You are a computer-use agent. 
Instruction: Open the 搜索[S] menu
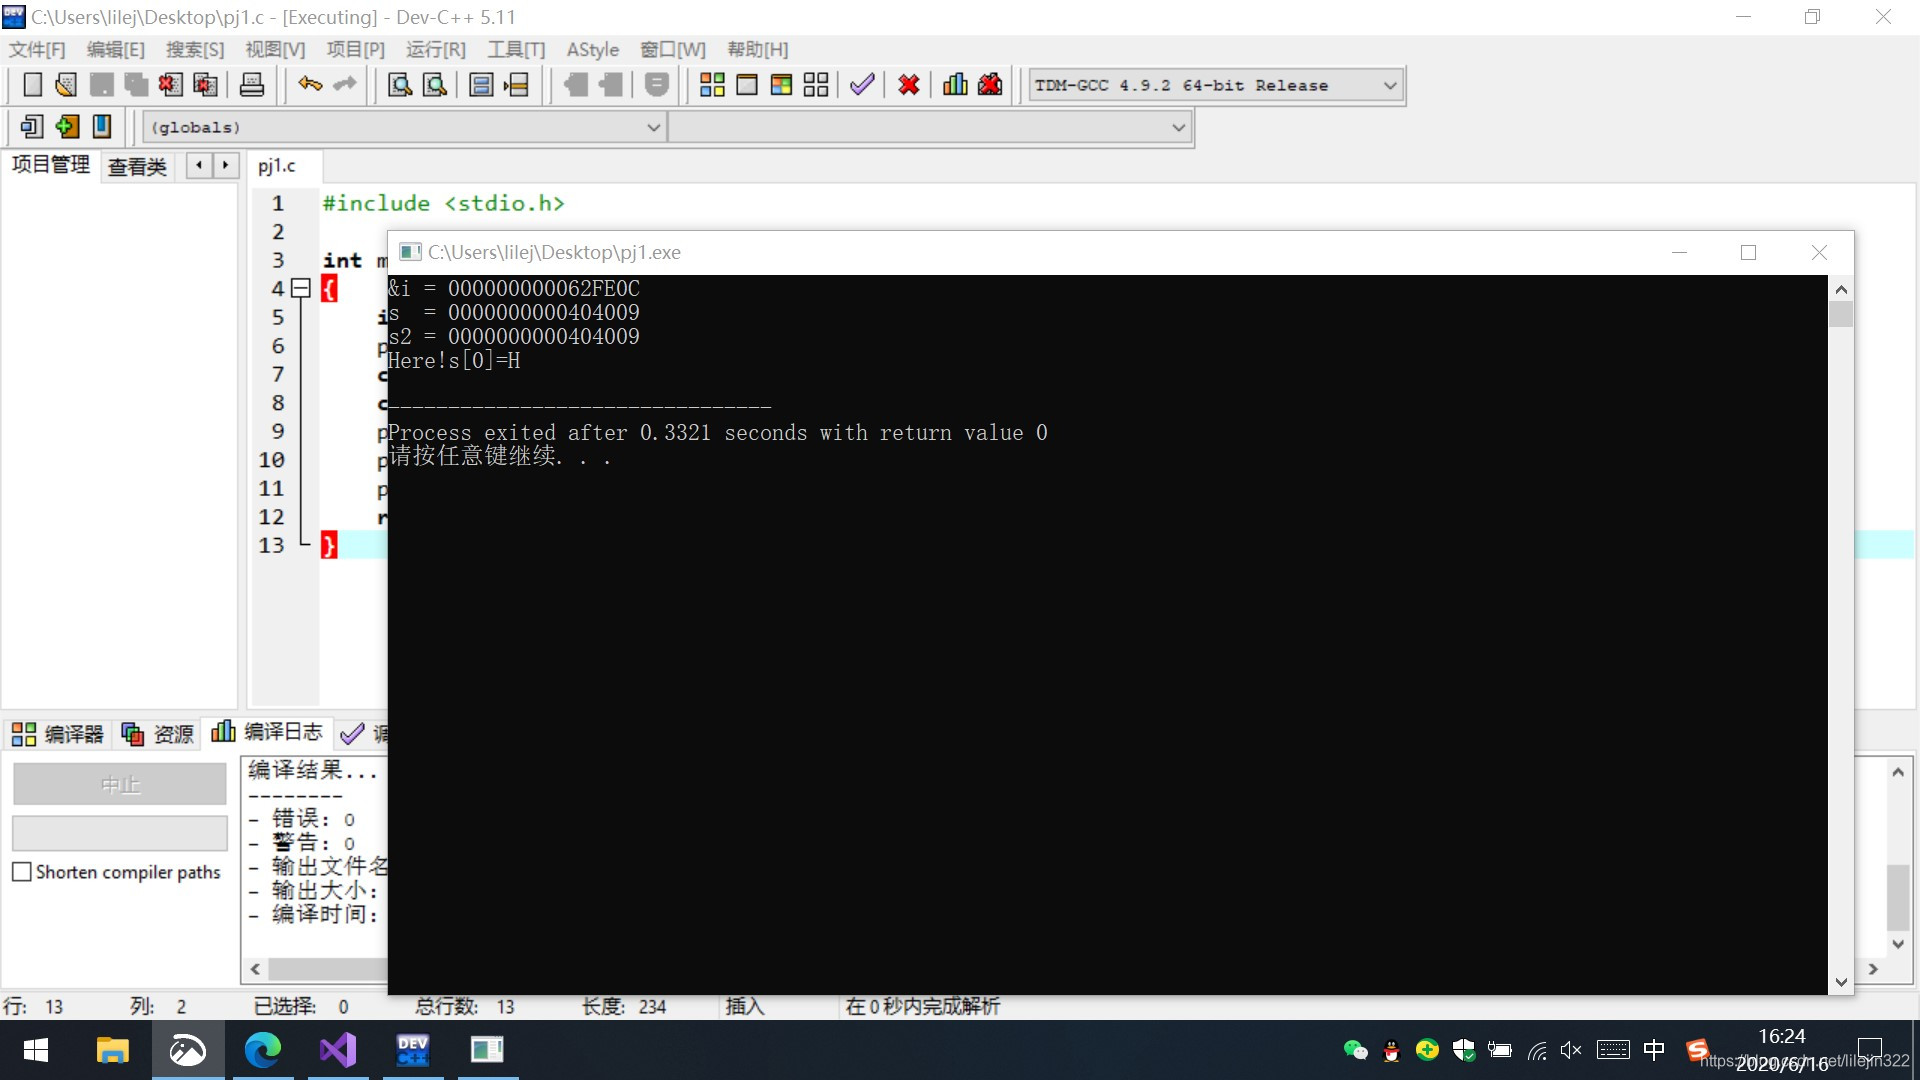(195, 50)
